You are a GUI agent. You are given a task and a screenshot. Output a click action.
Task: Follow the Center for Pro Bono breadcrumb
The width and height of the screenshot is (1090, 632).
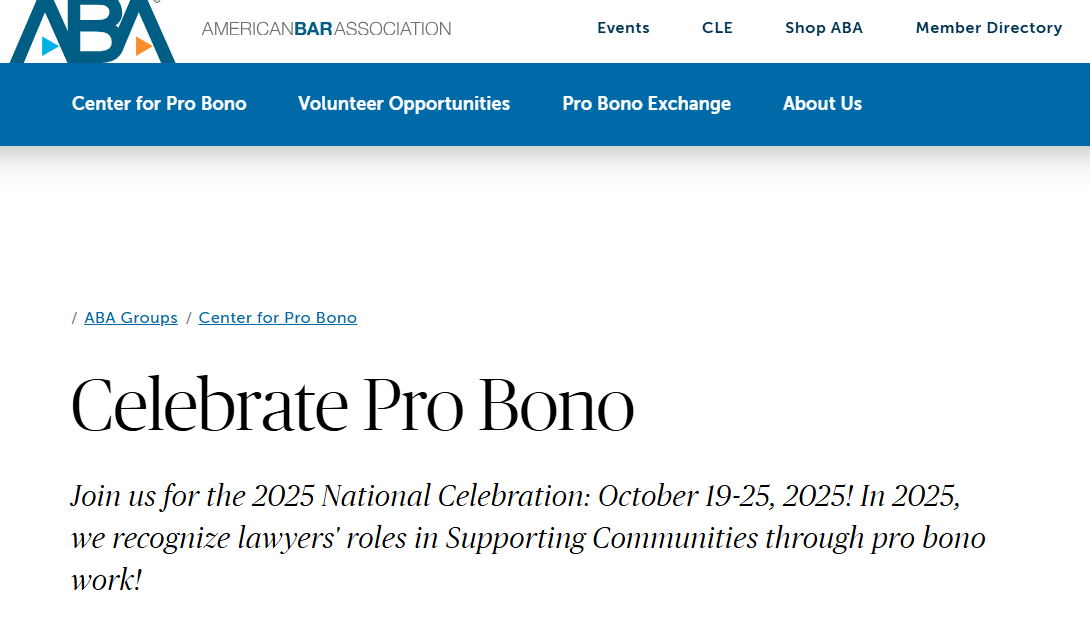pos(277,318)
